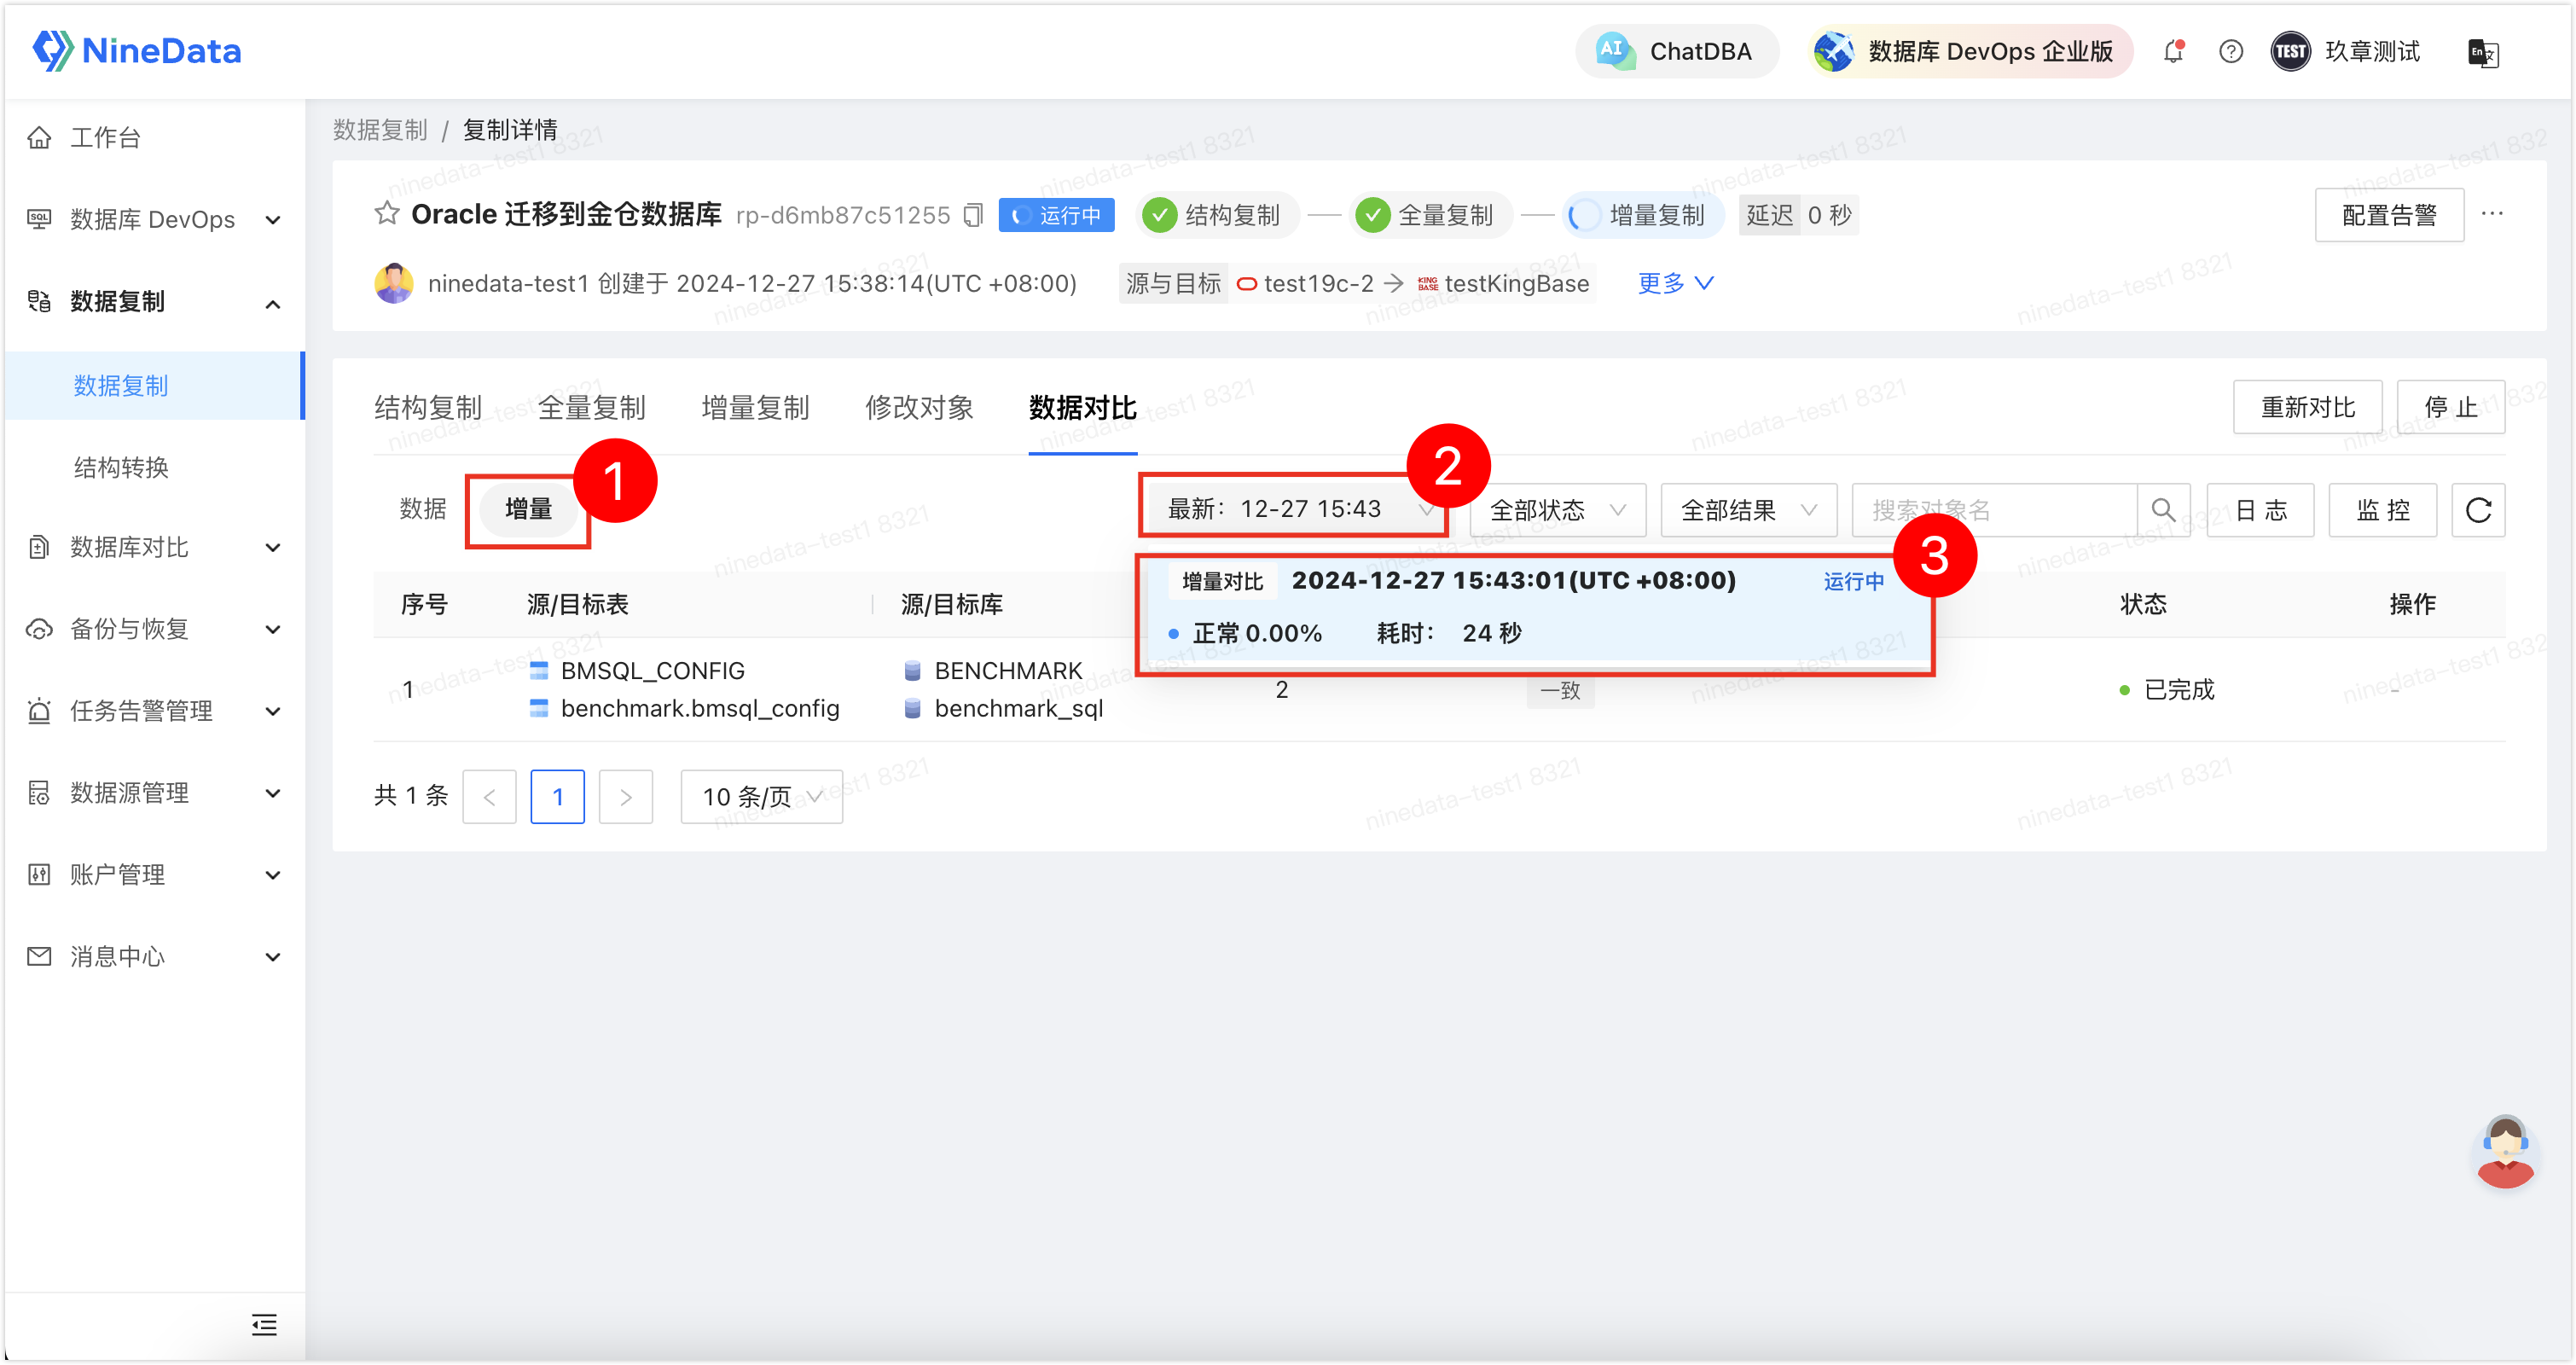Click 增量复制 running step

(x=1642, y=215)
